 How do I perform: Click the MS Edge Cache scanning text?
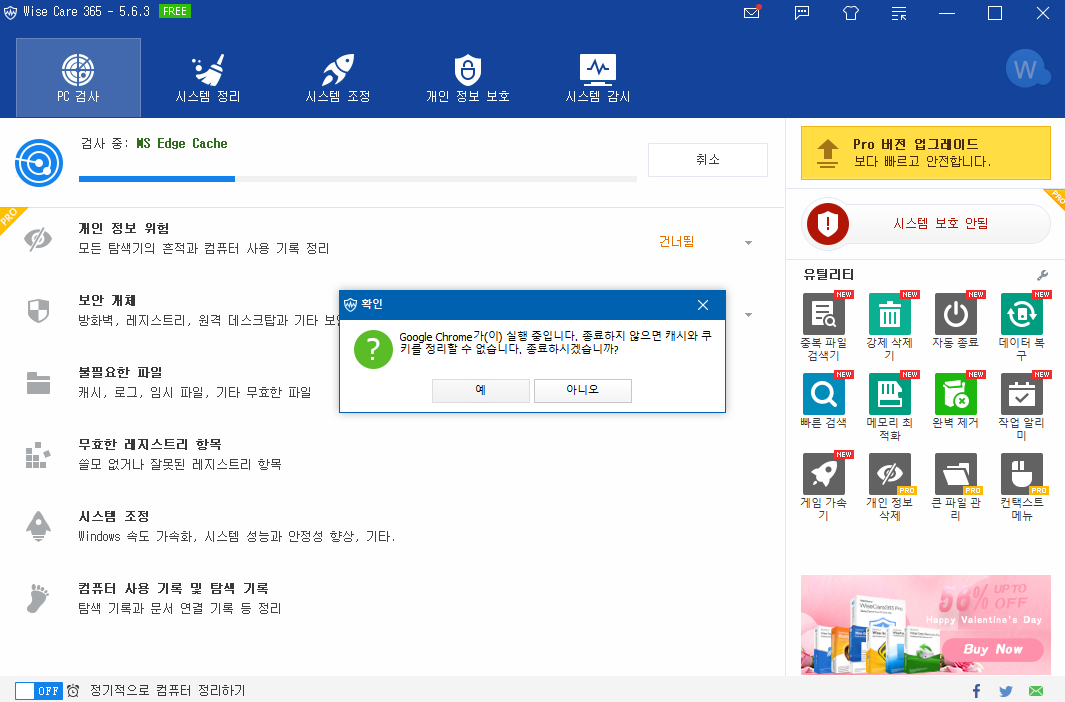[x=181, y=143]
